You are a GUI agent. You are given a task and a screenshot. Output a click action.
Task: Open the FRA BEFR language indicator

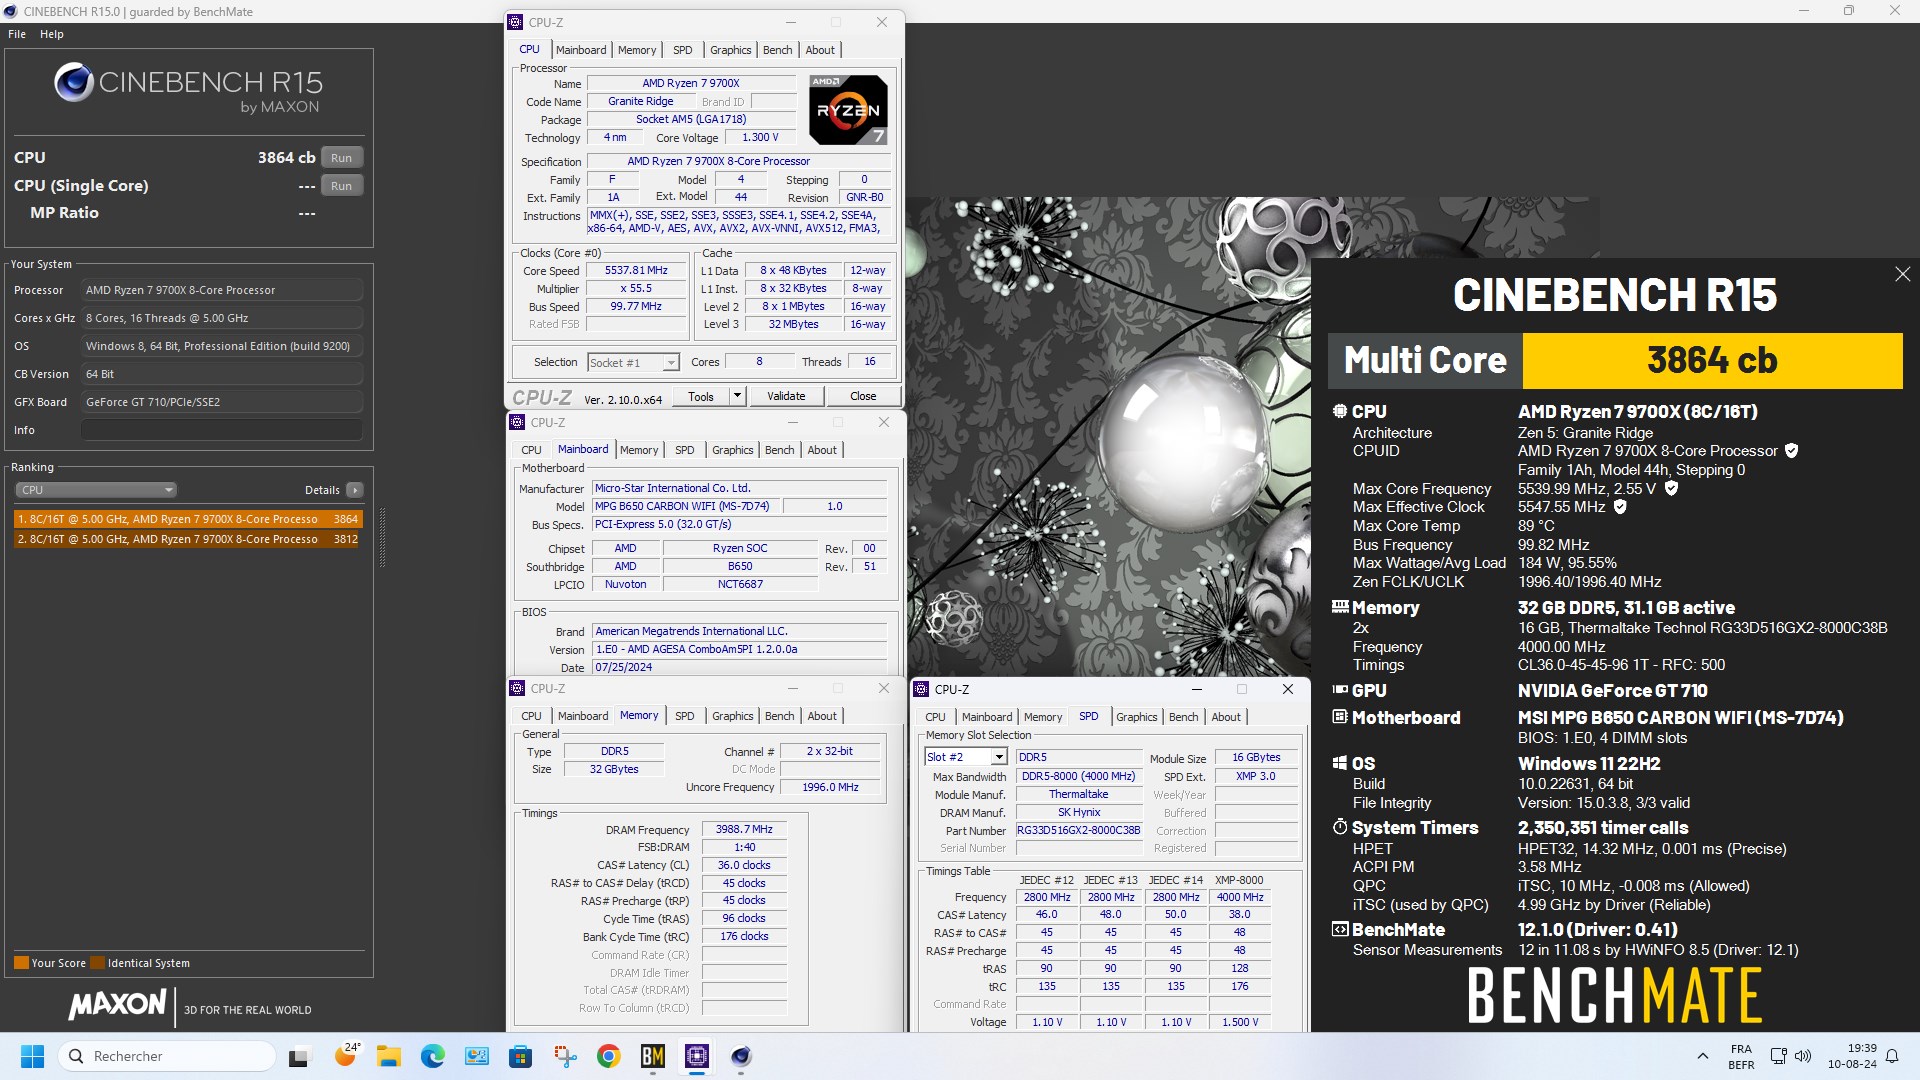point(1741,1056)
